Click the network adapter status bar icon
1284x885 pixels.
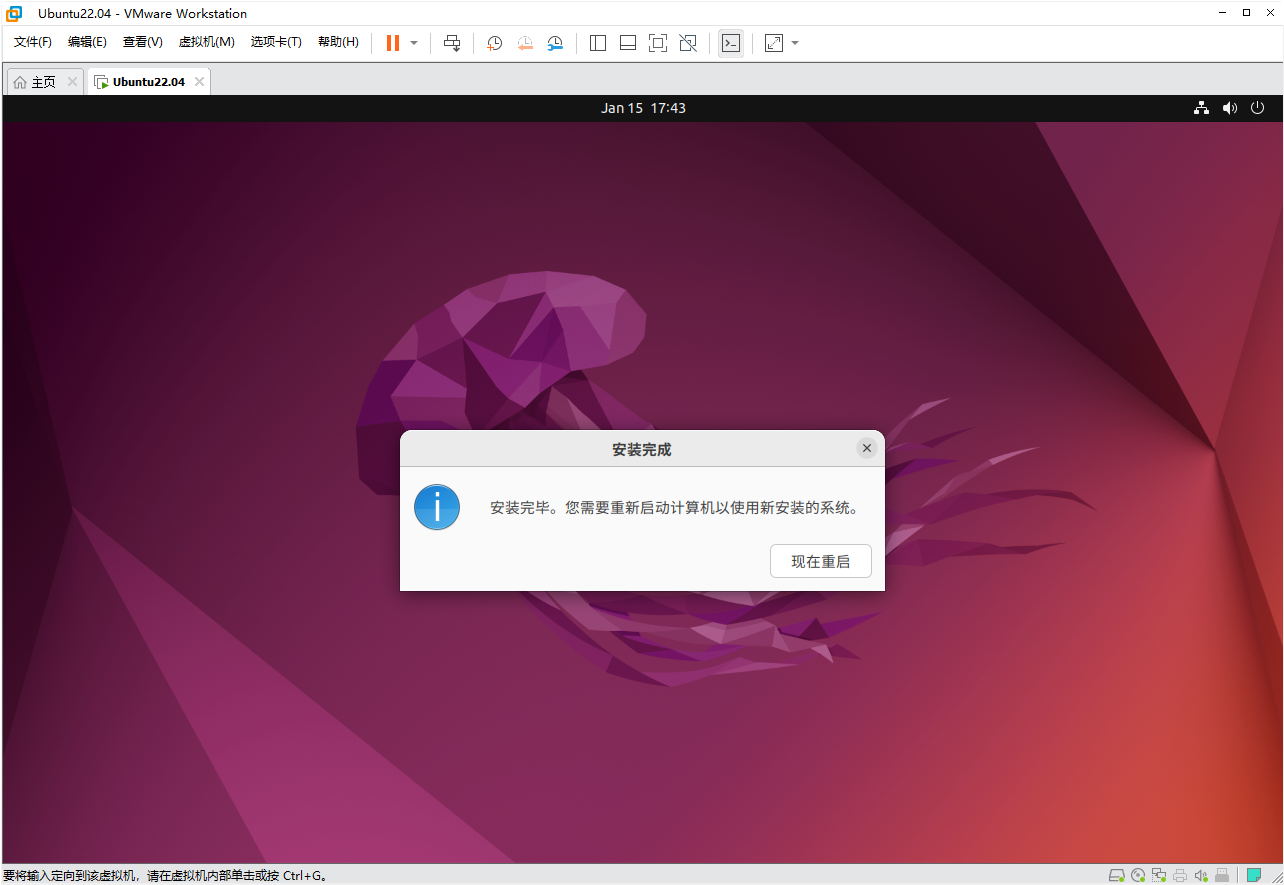[x=1159, y=875]
